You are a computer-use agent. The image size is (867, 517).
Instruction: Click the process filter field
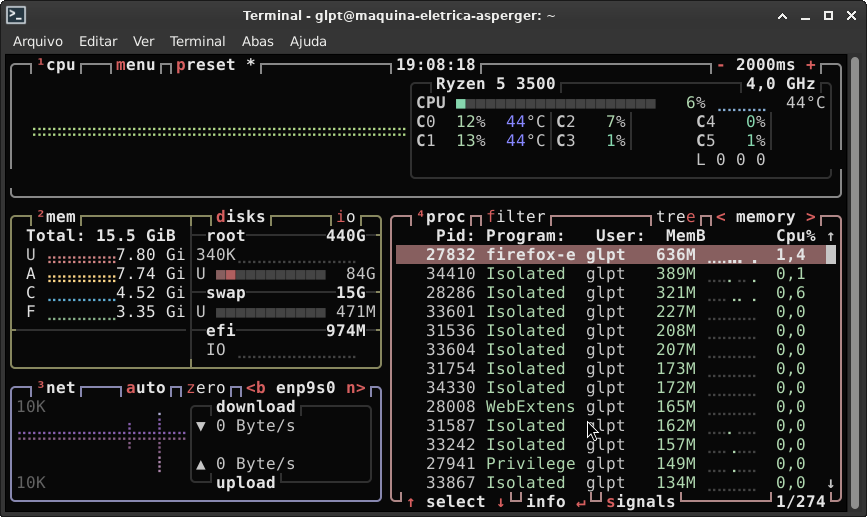point(516,217)
